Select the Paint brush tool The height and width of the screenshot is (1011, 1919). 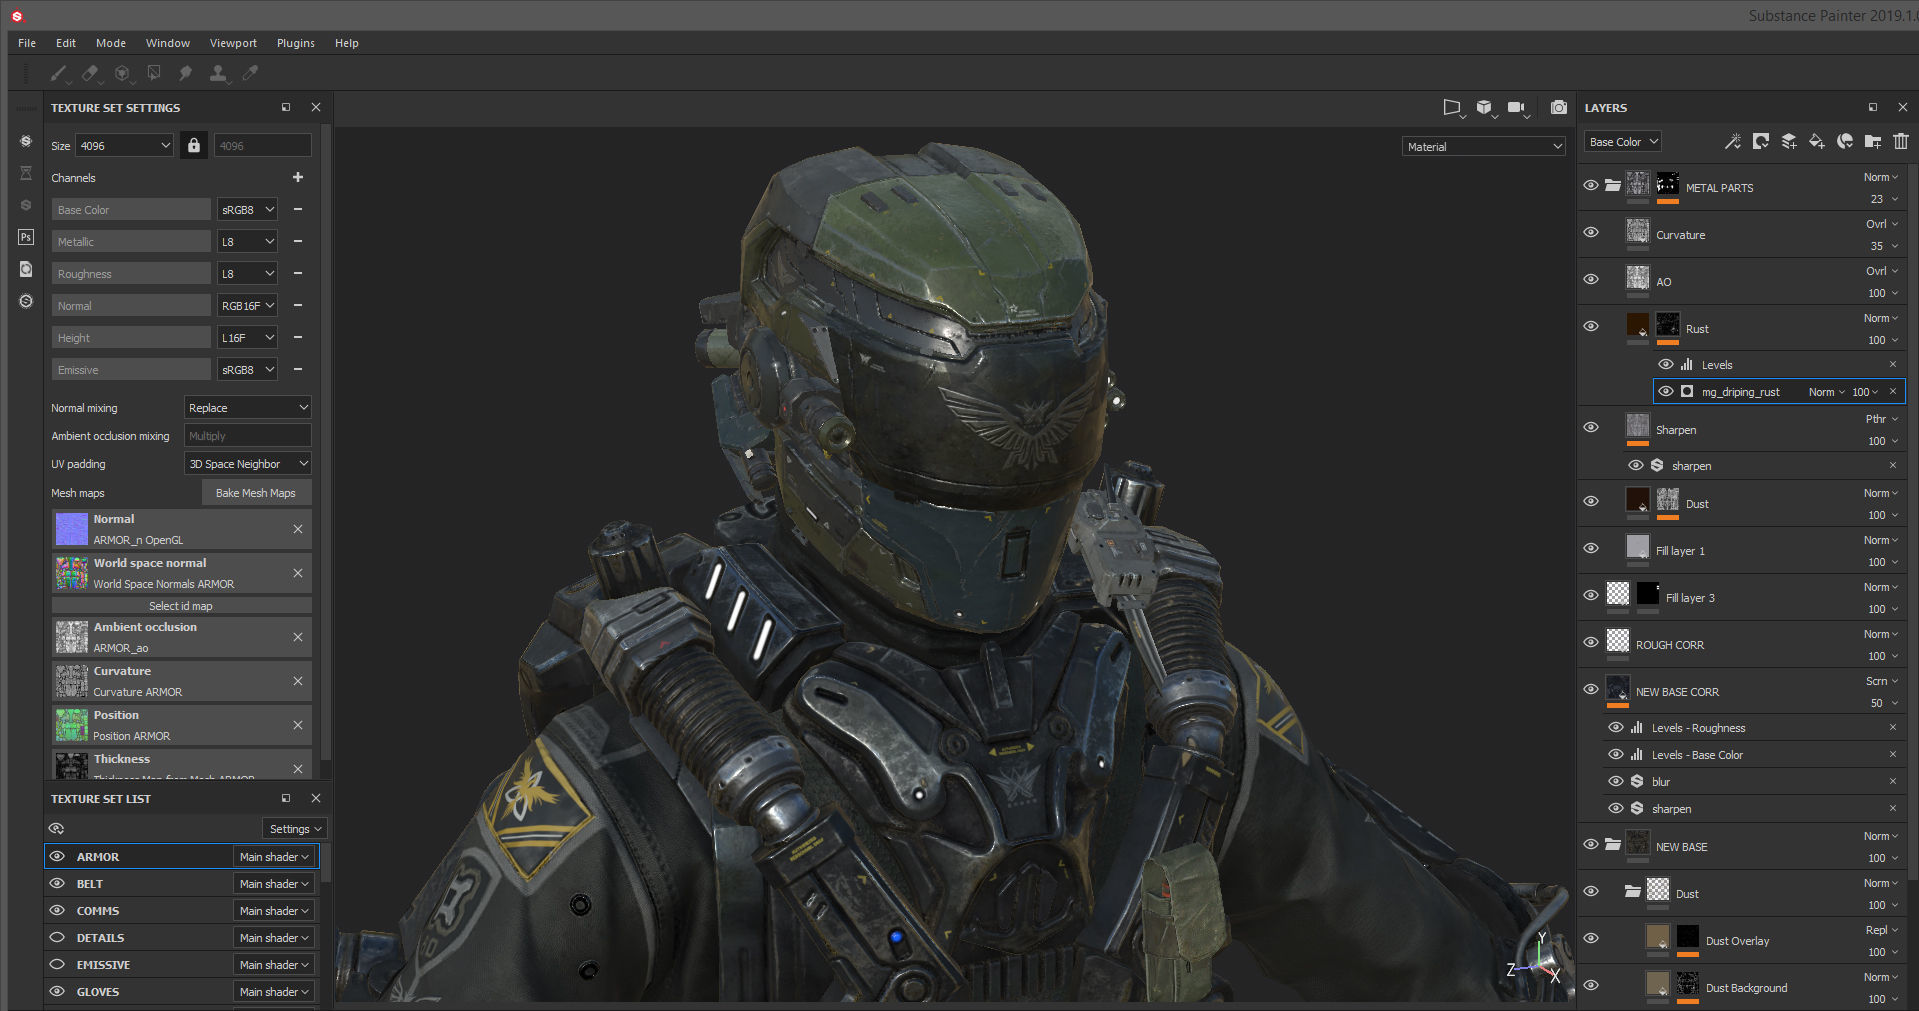(x=59, y=73)
